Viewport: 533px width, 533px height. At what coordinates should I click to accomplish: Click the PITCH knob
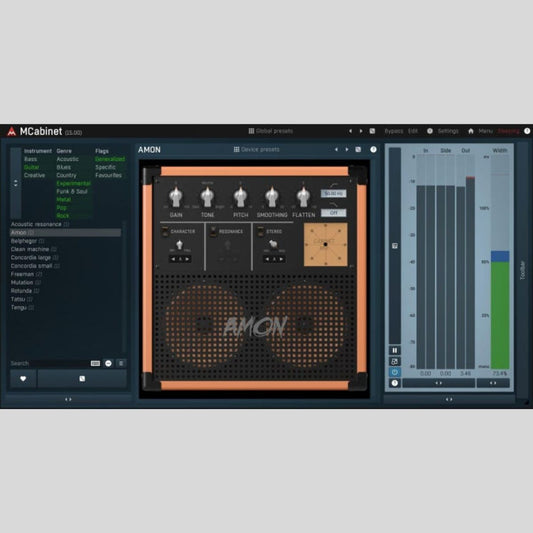click(240, 196)
